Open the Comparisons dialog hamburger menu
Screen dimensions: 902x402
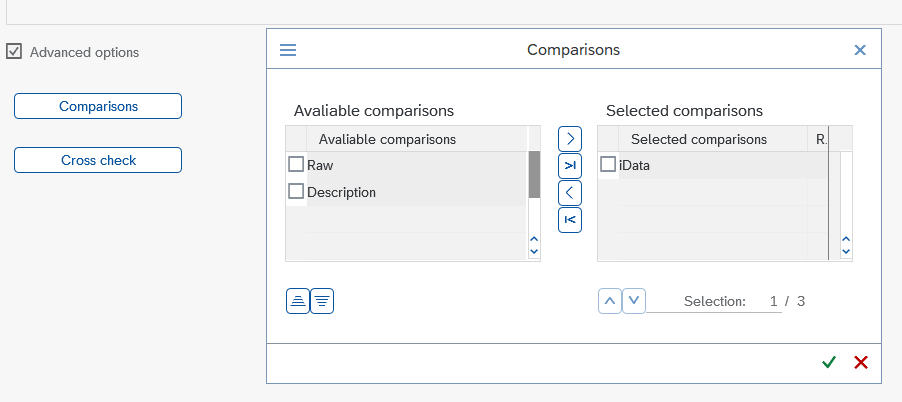click(x=288, y=50)
